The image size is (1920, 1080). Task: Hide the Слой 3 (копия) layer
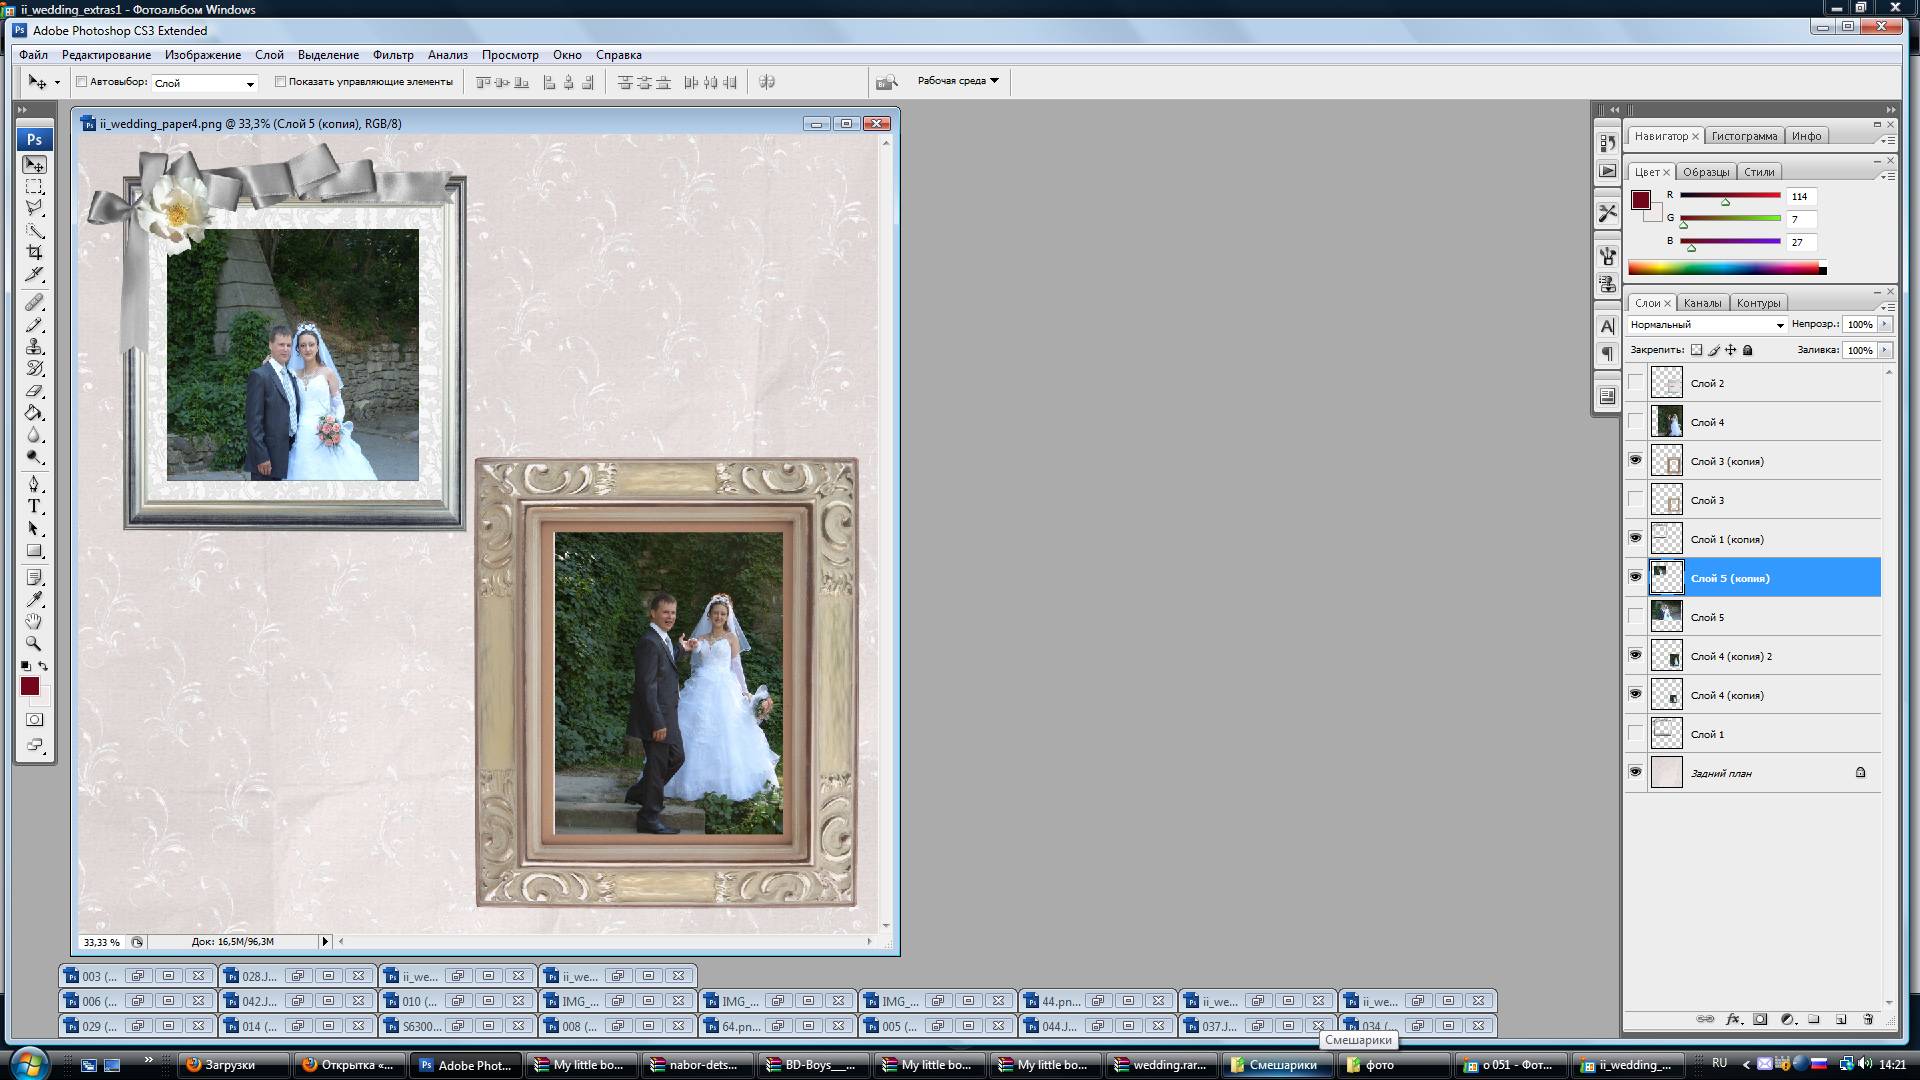coord(1636,460)
